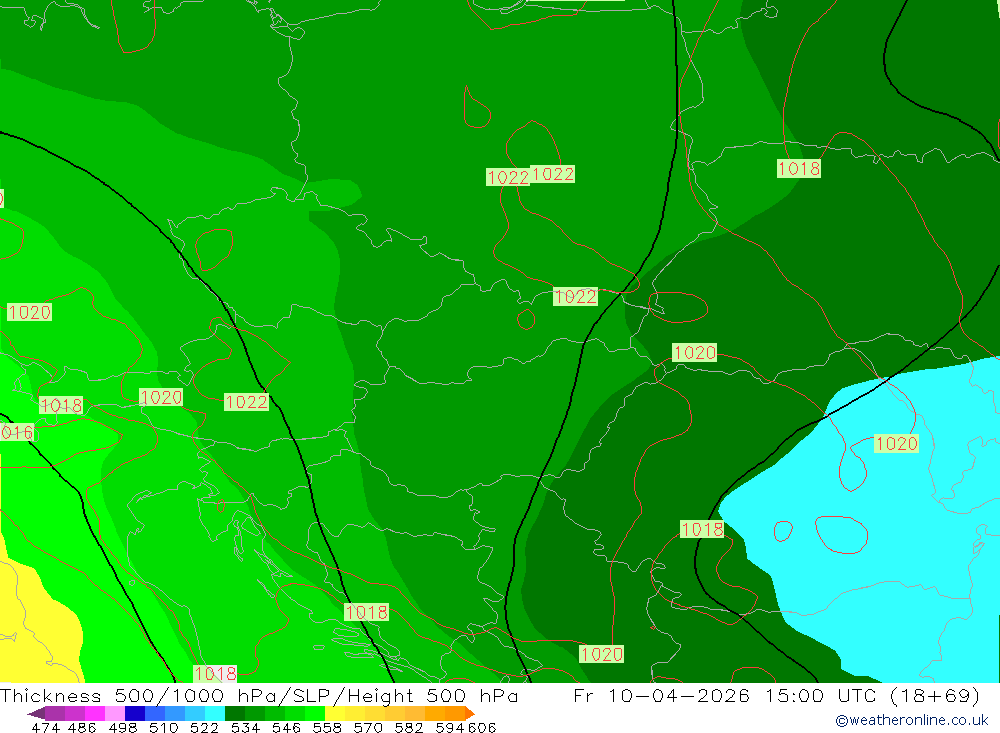Select the legend value 486

82,727
